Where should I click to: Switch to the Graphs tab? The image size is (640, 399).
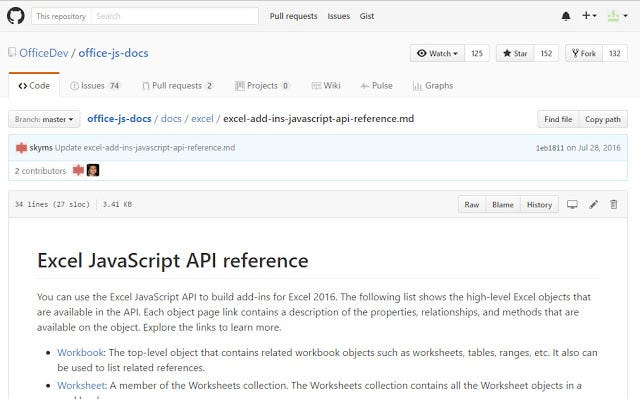[433, 86]
